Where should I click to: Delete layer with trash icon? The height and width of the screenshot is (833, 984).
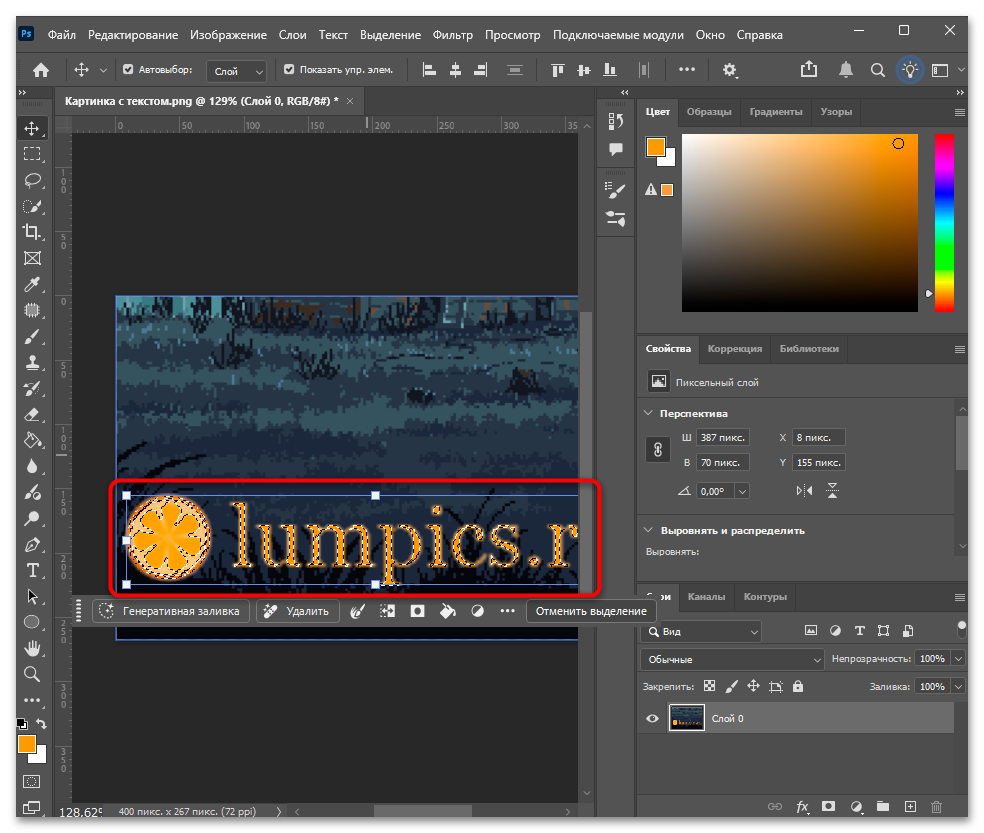click(936, 807)
